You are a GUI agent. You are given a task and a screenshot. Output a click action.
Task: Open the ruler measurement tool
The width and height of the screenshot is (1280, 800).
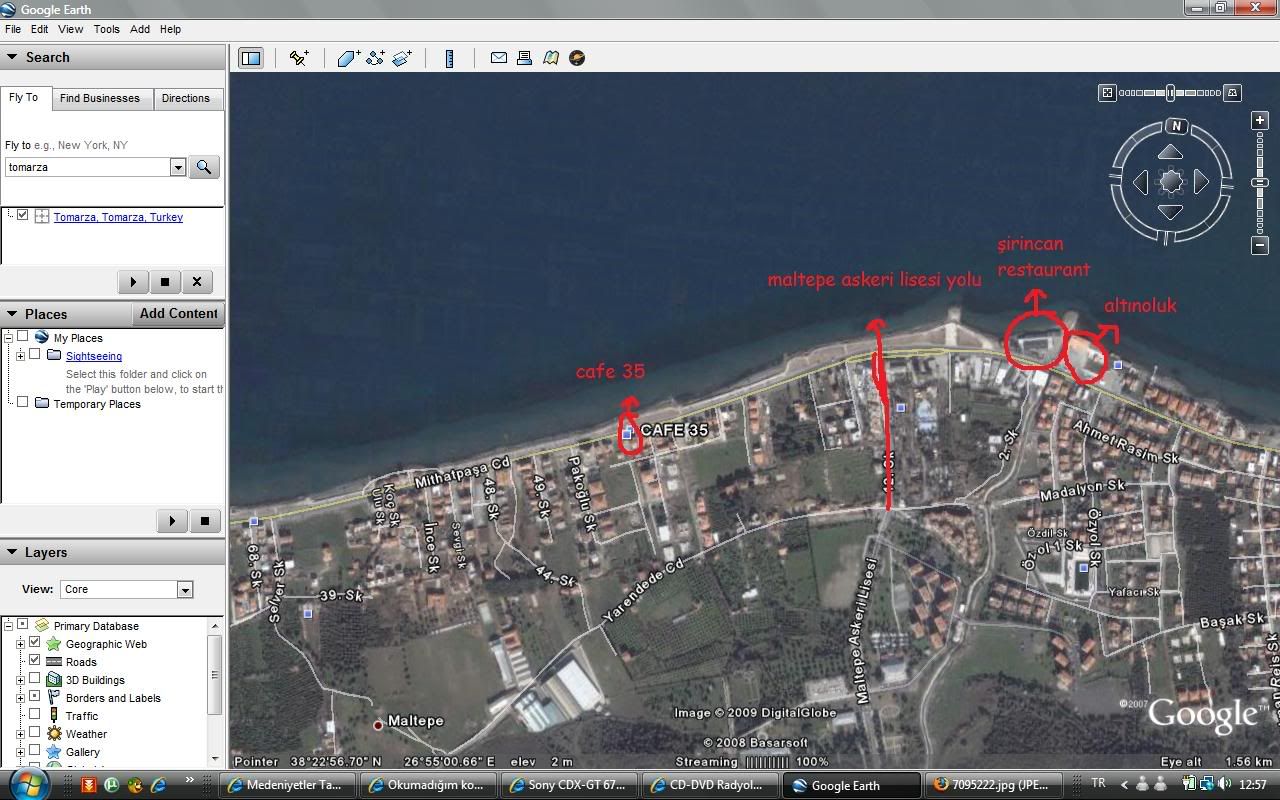[450, 58]
